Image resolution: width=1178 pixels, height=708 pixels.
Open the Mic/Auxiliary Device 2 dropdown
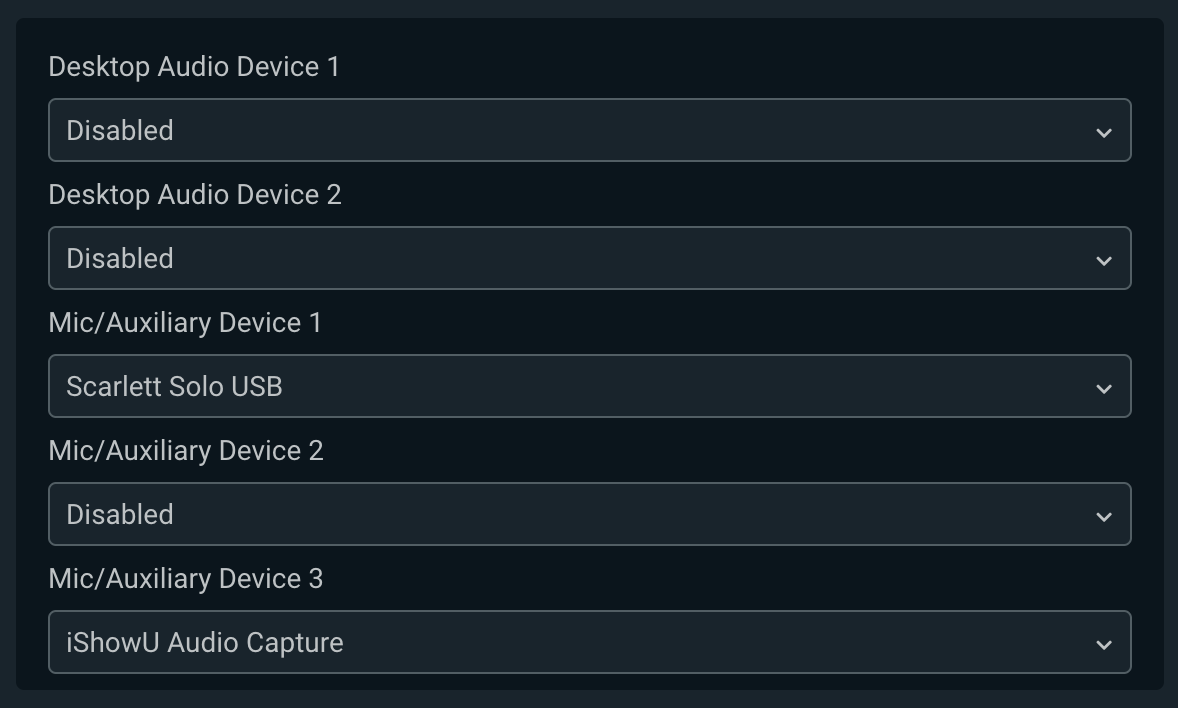[590, 514]
